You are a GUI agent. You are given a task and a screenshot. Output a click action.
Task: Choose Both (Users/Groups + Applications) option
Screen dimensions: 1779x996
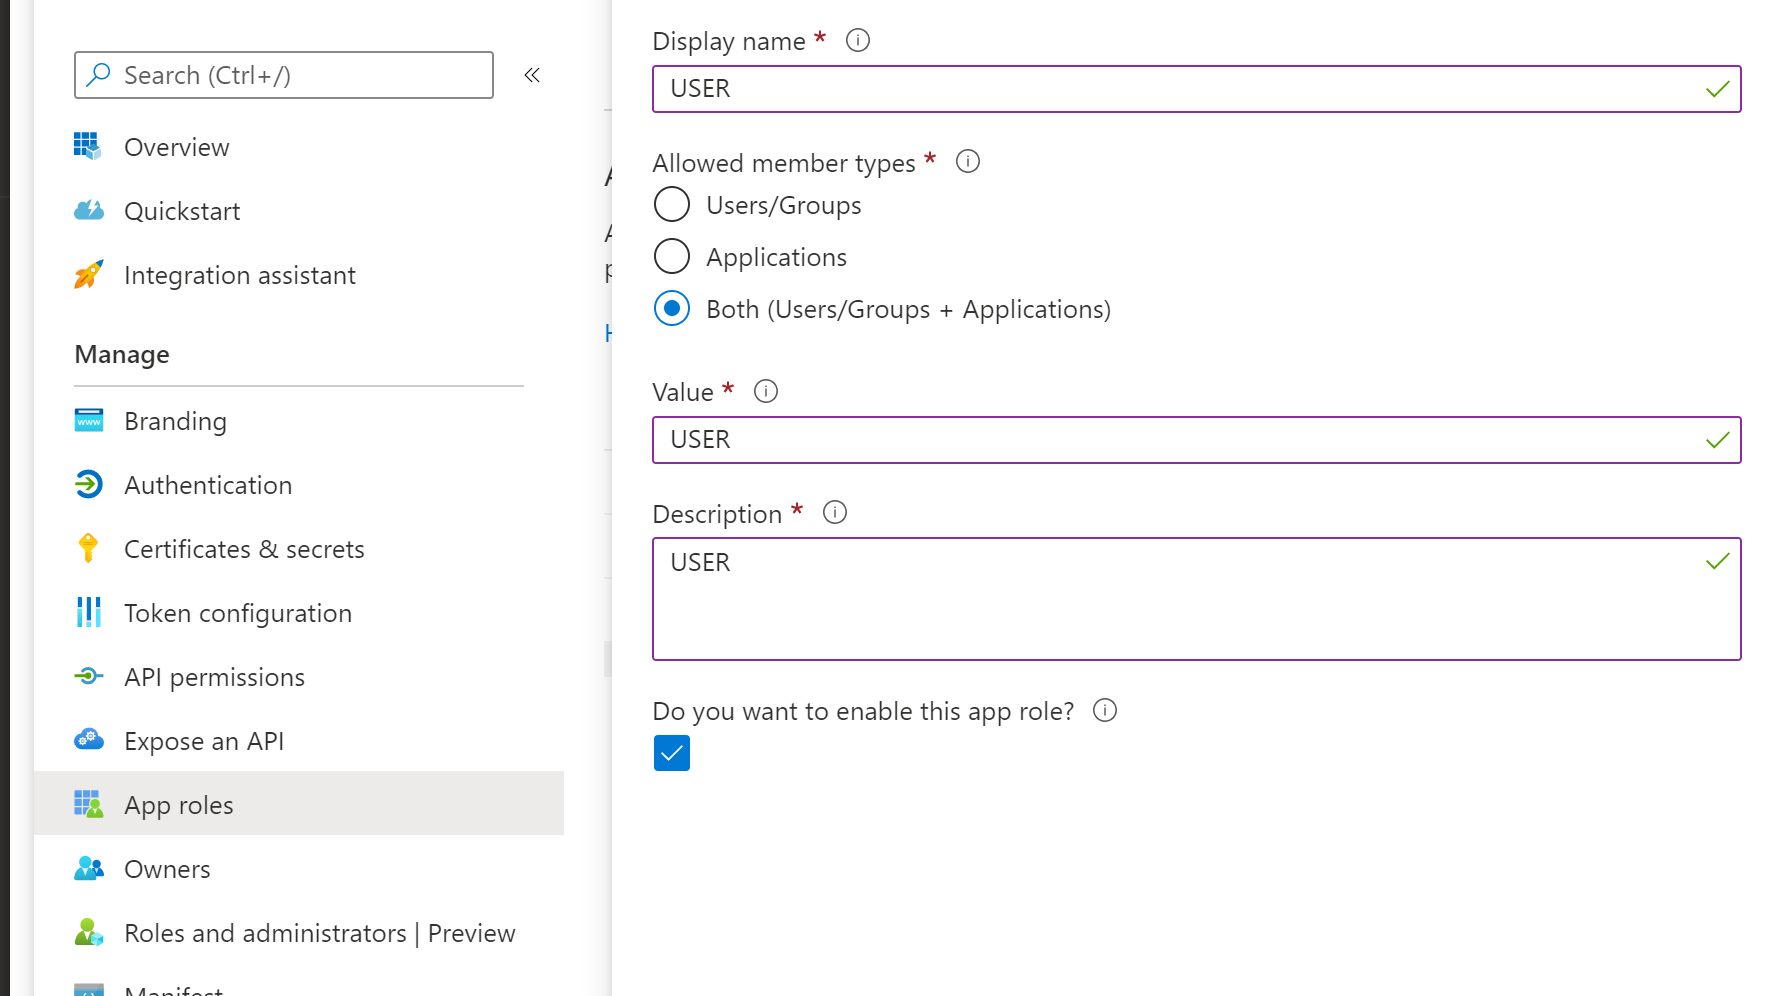[x=672, y=308]
